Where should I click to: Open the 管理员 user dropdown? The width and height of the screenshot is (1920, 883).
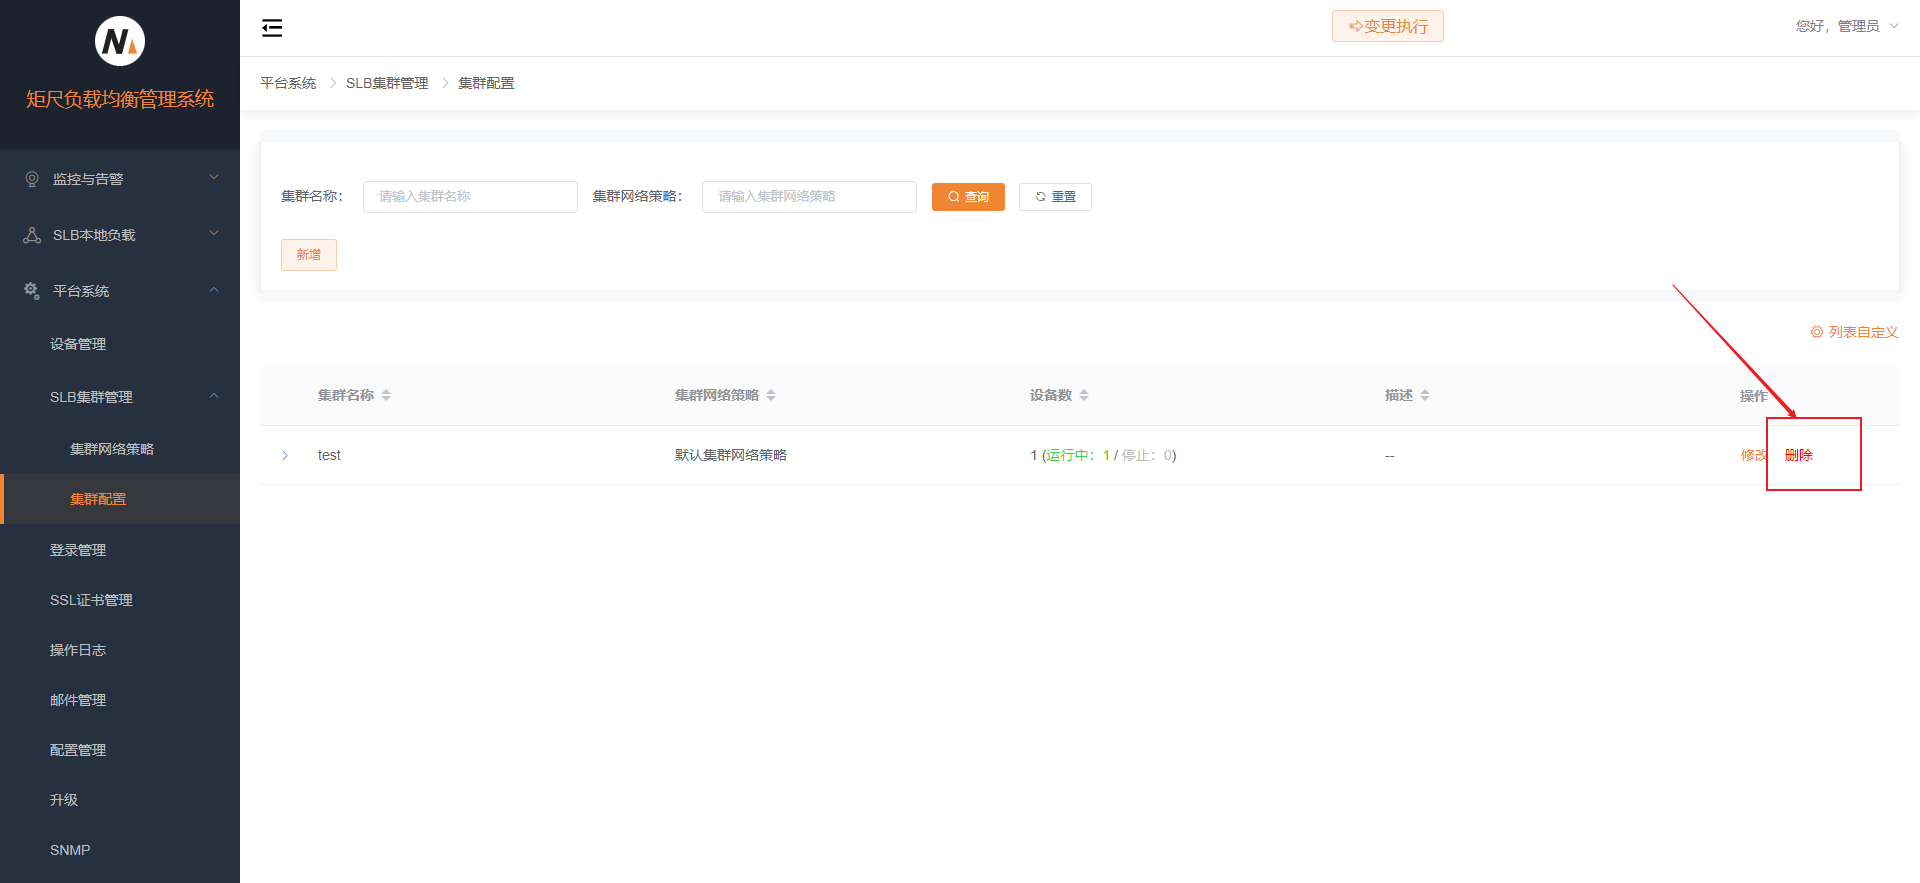(x=1846, y=26)
